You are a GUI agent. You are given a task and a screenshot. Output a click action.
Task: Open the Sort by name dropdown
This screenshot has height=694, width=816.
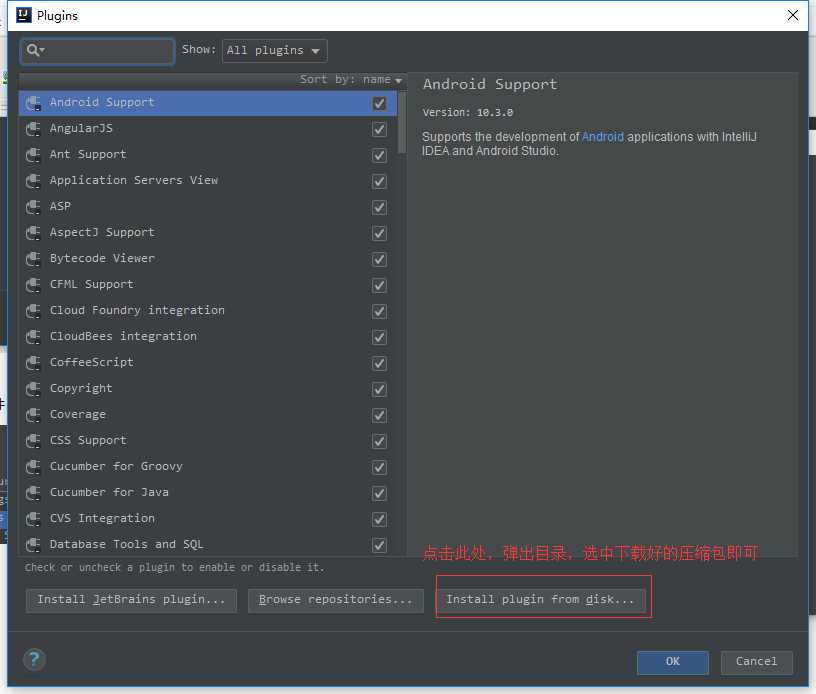[351, 80]
